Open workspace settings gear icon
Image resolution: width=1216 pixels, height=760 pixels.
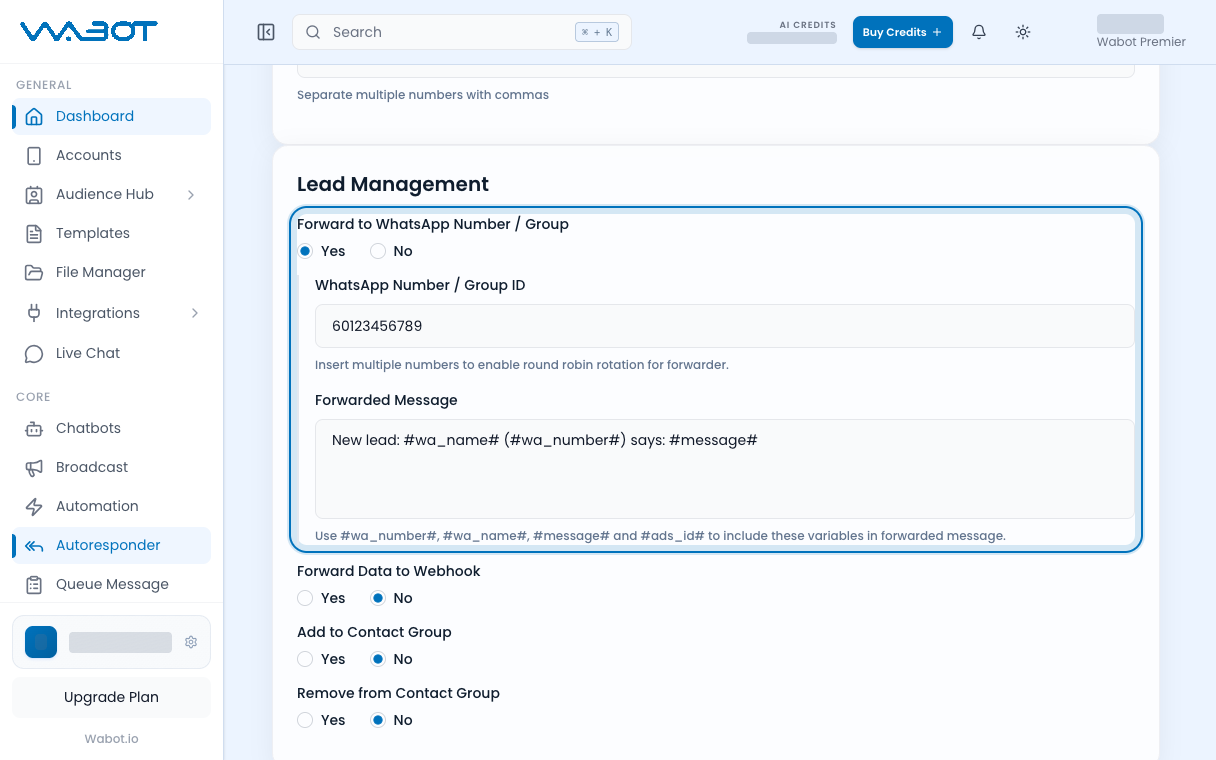click(x=191, y=642)
